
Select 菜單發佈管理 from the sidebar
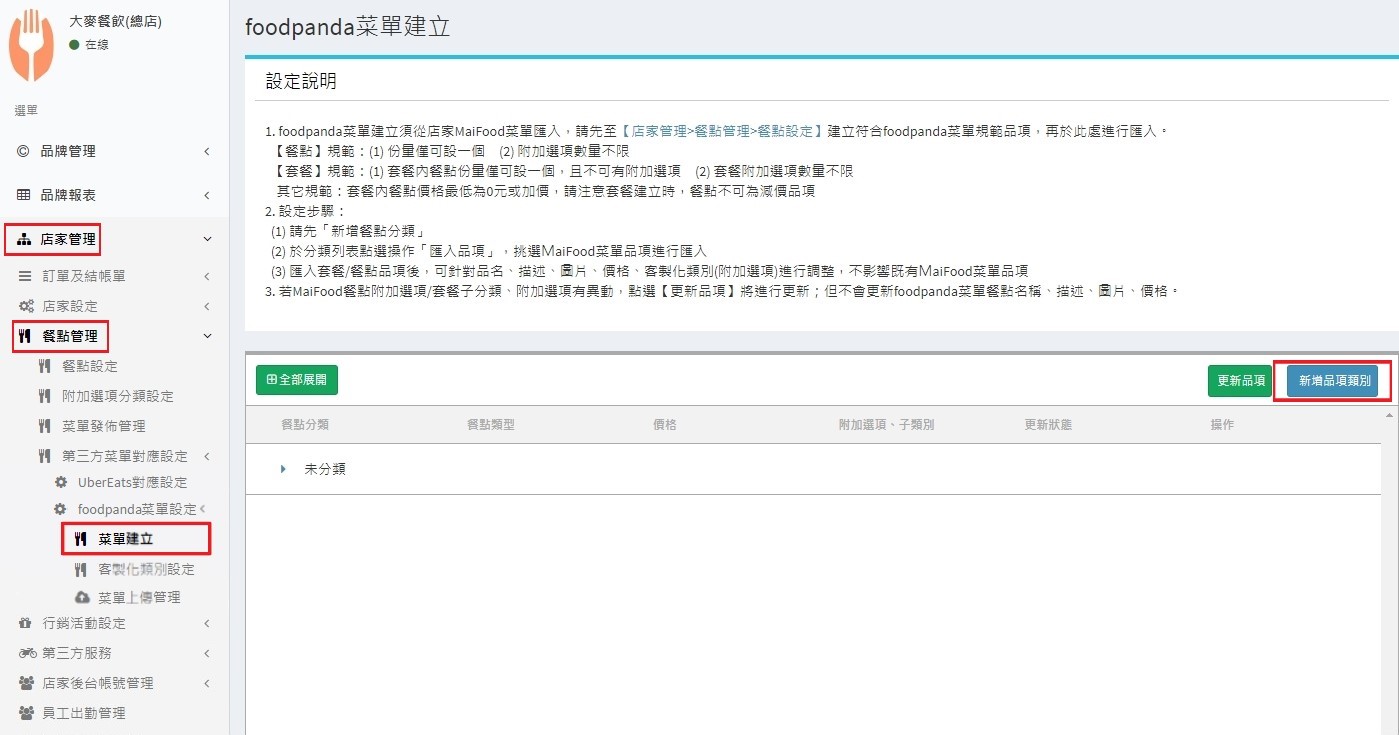pos(103,426)
